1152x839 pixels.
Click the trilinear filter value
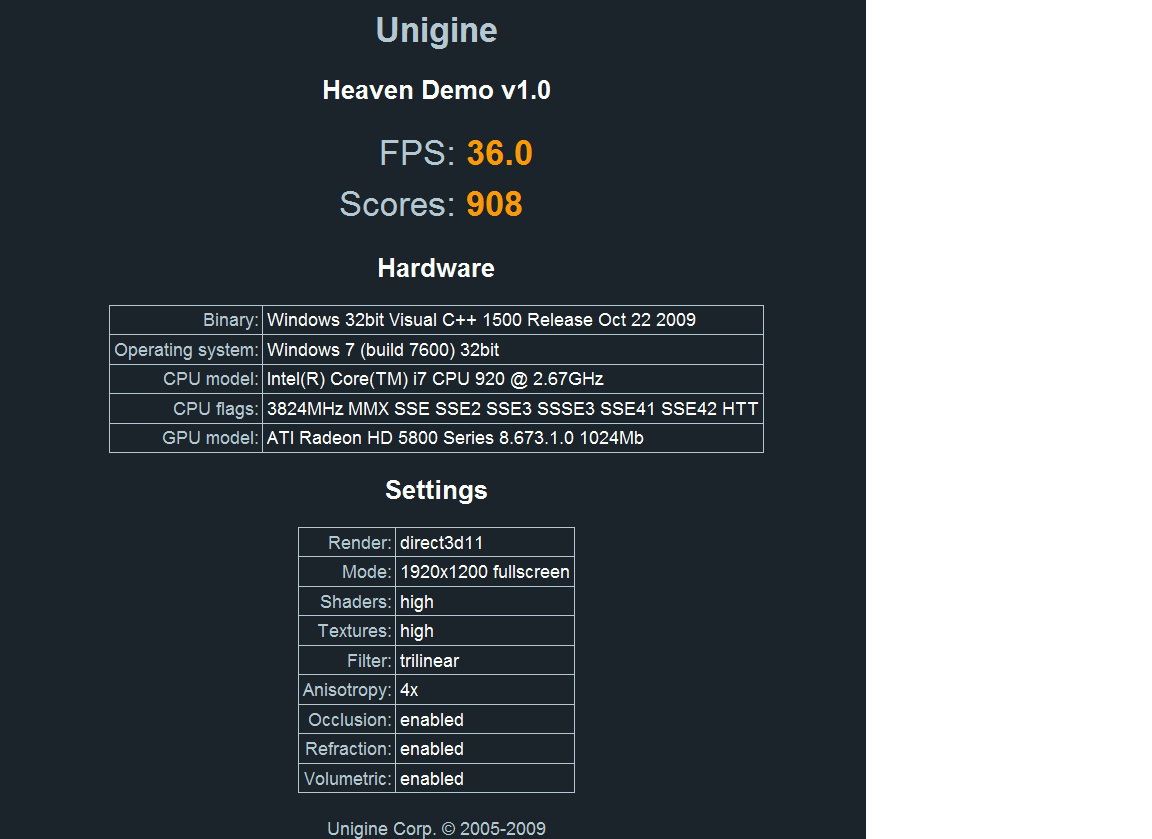tap(485, 660)
